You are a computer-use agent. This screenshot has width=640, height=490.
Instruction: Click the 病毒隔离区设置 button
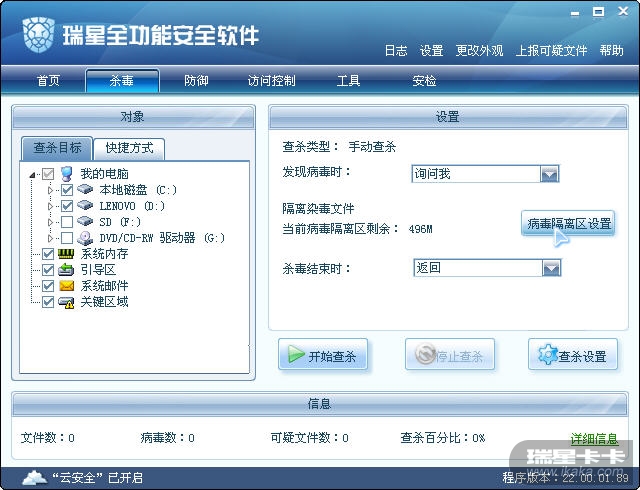pyautogui.click(x=568, y=223)
